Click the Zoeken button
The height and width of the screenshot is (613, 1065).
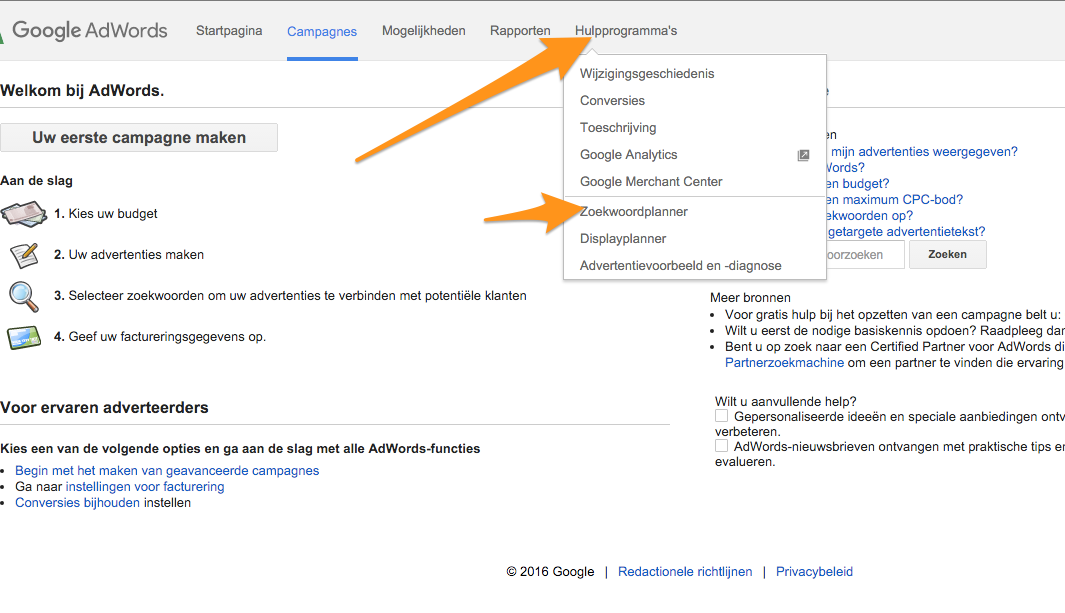tap(947, 254)
